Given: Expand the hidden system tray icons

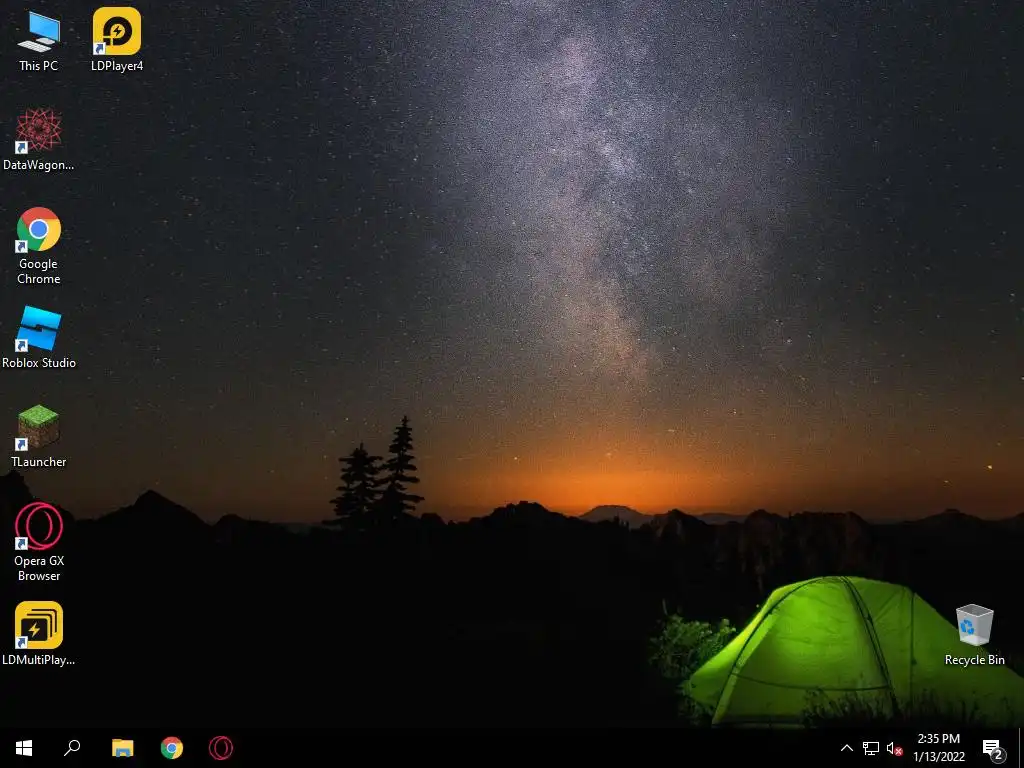Looking at the screenshot, I should coord(846,748).
